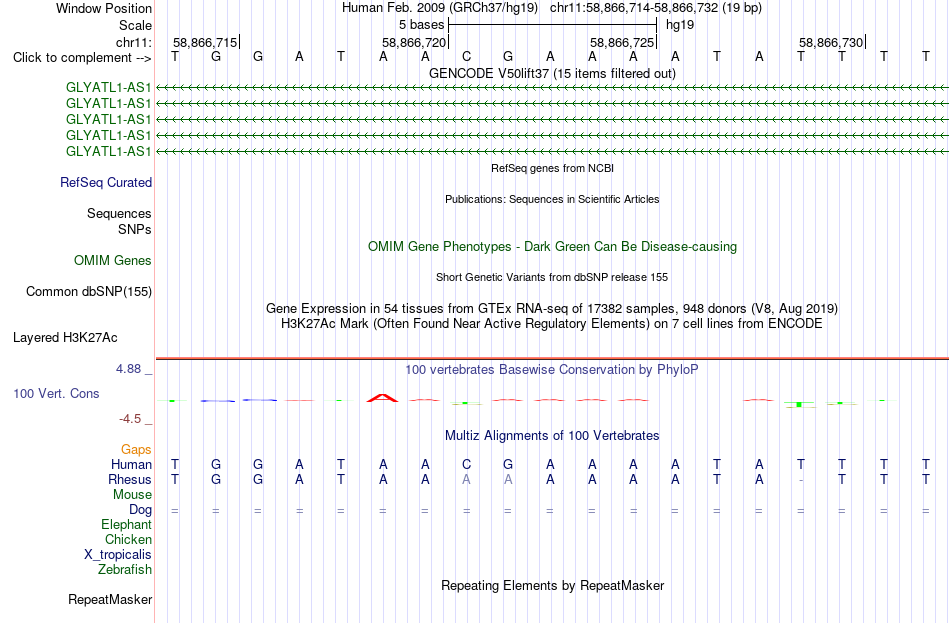Click the 58,866,725 position tick label
This screenshot has height=623, width=950.
point(622,42)
